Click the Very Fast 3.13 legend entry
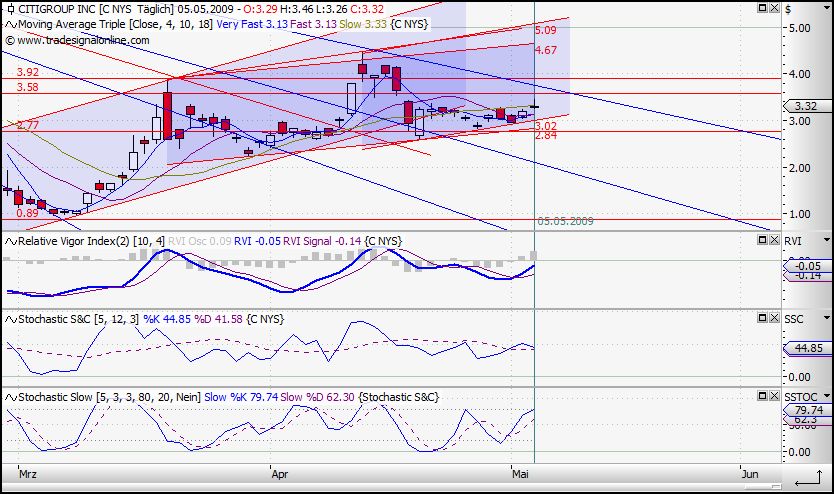 pyautogui.click(x=252, y=24)
